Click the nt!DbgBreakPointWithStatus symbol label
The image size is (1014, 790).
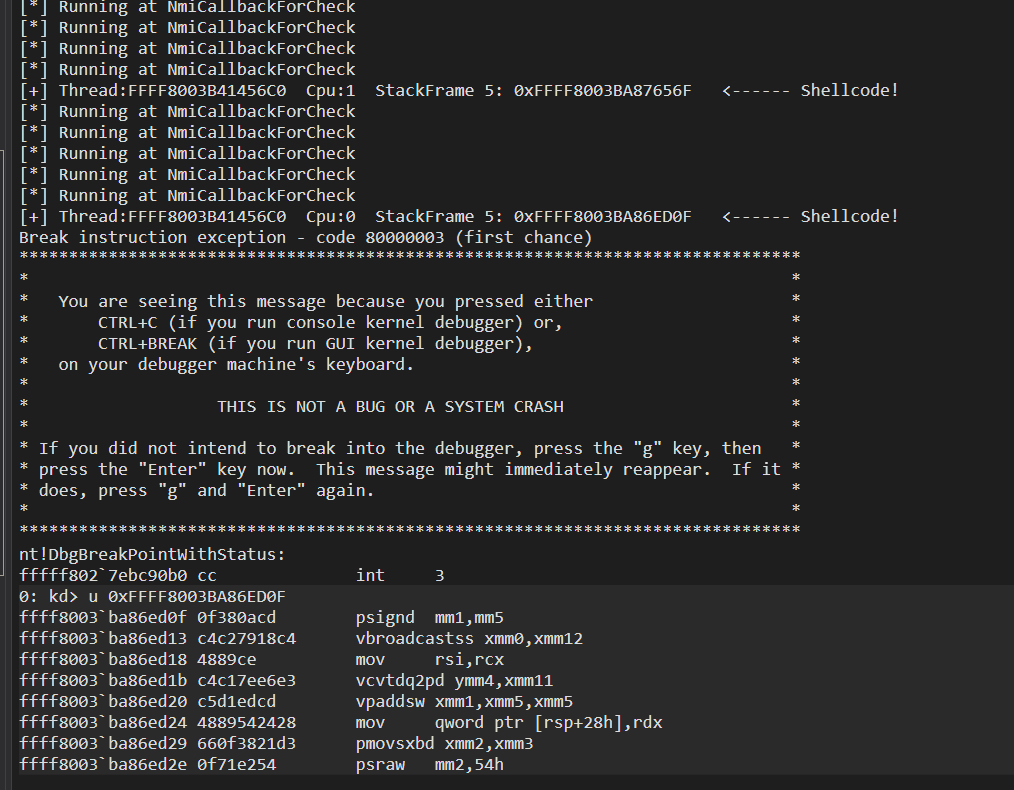point(152,555)
